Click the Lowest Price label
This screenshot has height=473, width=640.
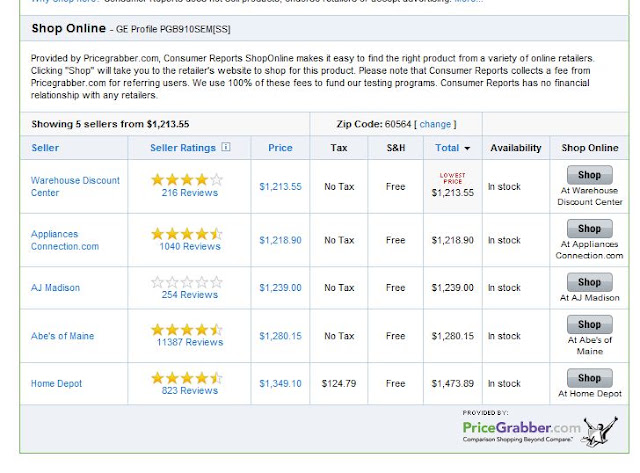pyautogui.click(x=453, y=178)
